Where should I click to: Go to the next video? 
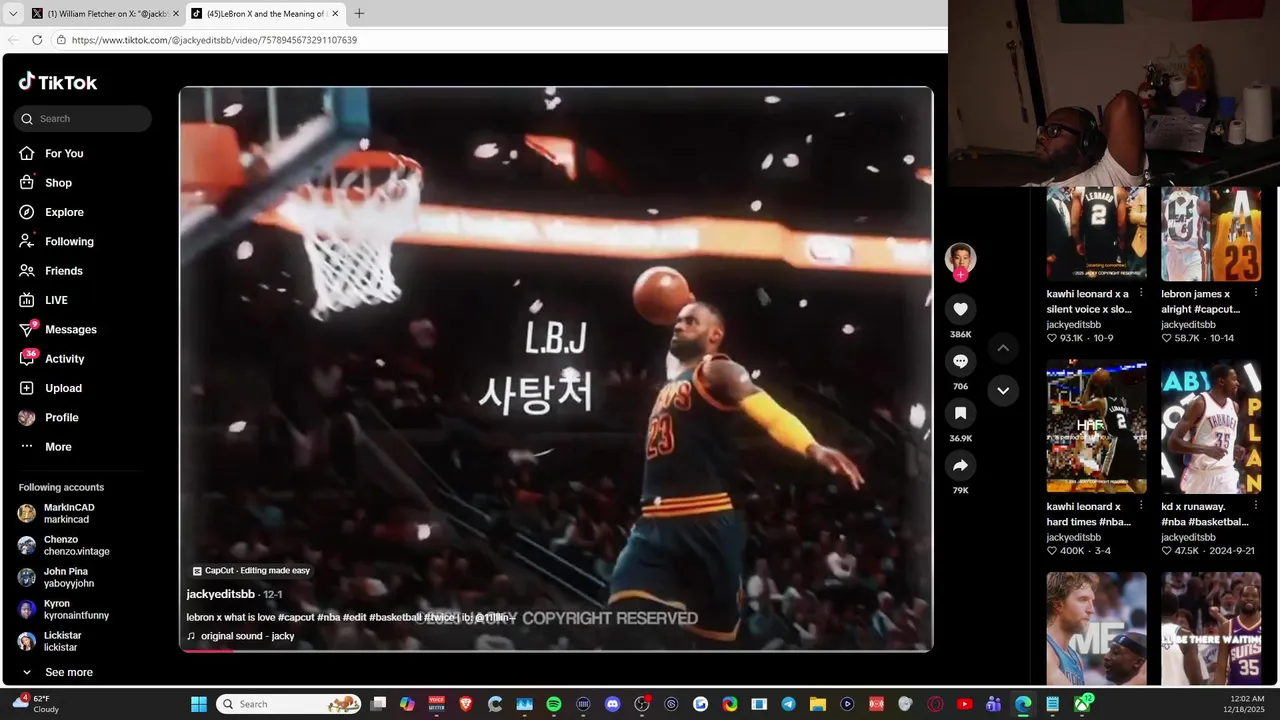pyautogui.click(x=1003, y=390)
